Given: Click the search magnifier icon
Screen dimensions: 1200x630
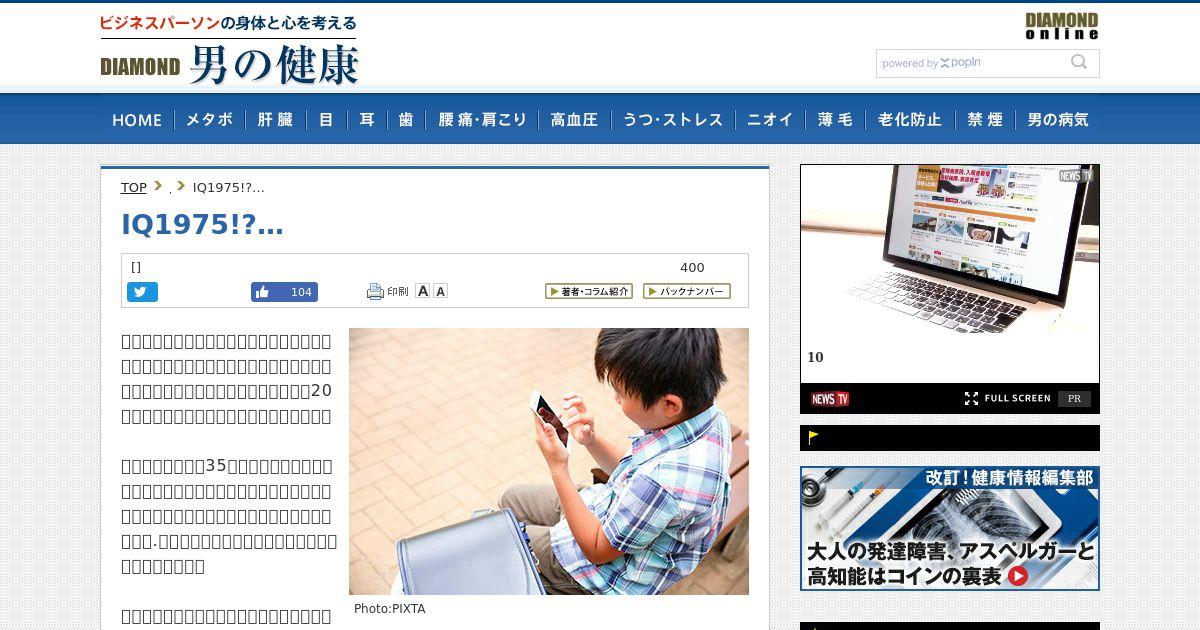Looking at the screenshot, I should point(1079,62).
